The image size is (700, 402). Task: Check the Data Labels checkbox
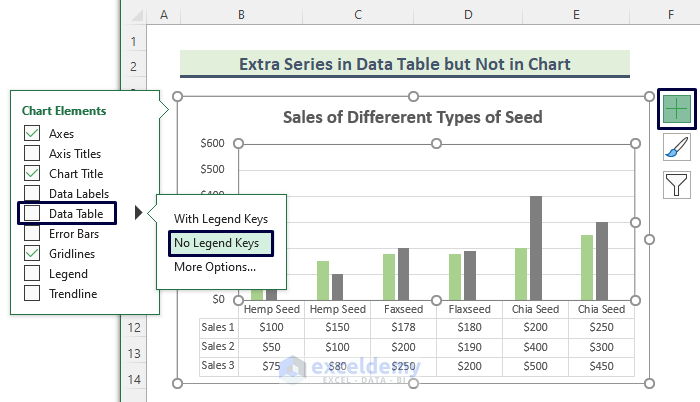pos(32,193)
